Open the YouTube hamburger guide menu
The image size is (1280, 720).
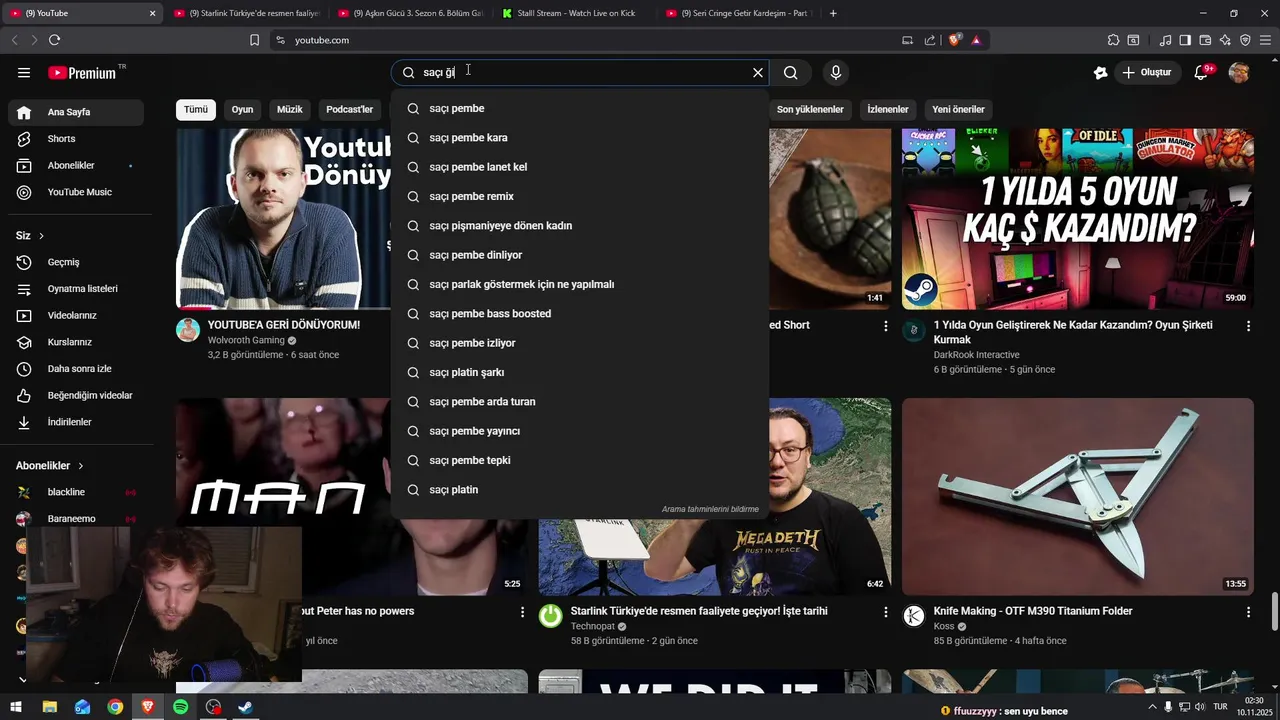point(24,72)
